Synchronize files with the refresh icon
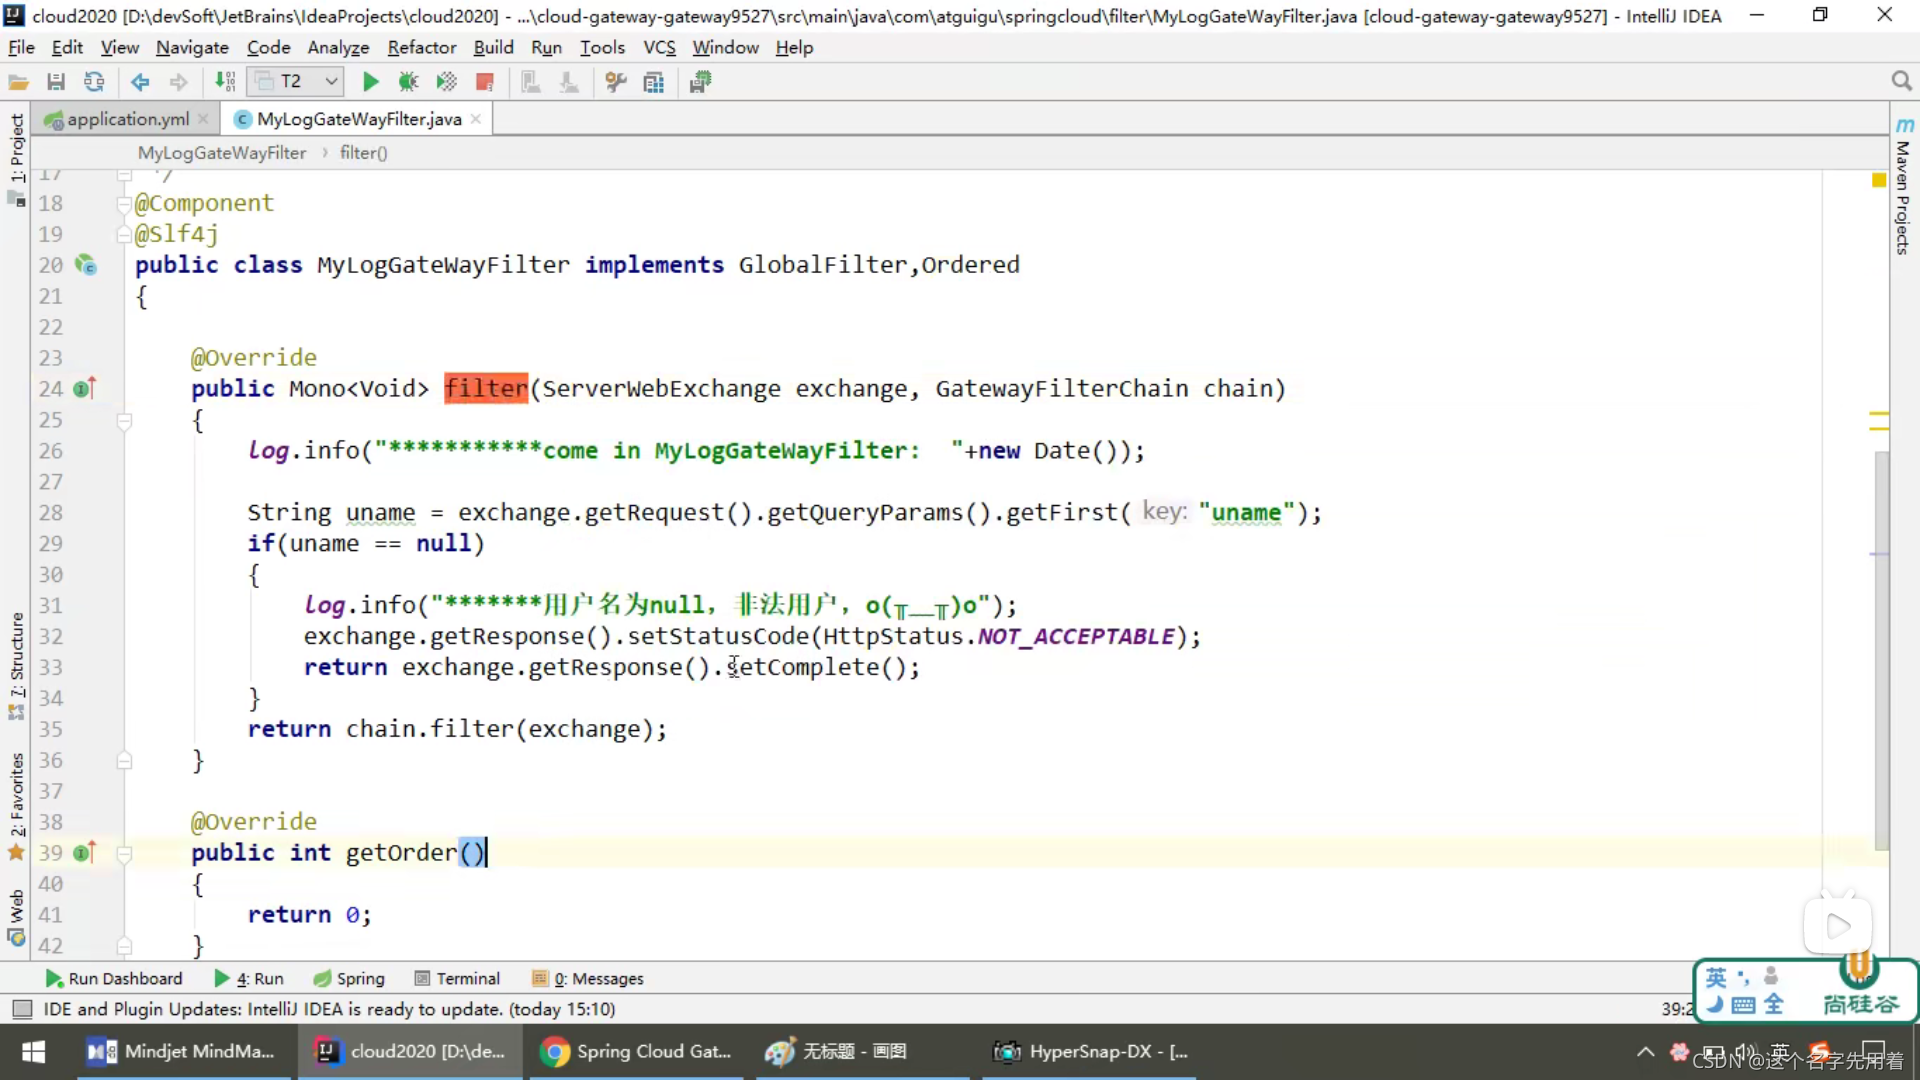Viewport: 1920px width, 1080px height. pos(94,82)
